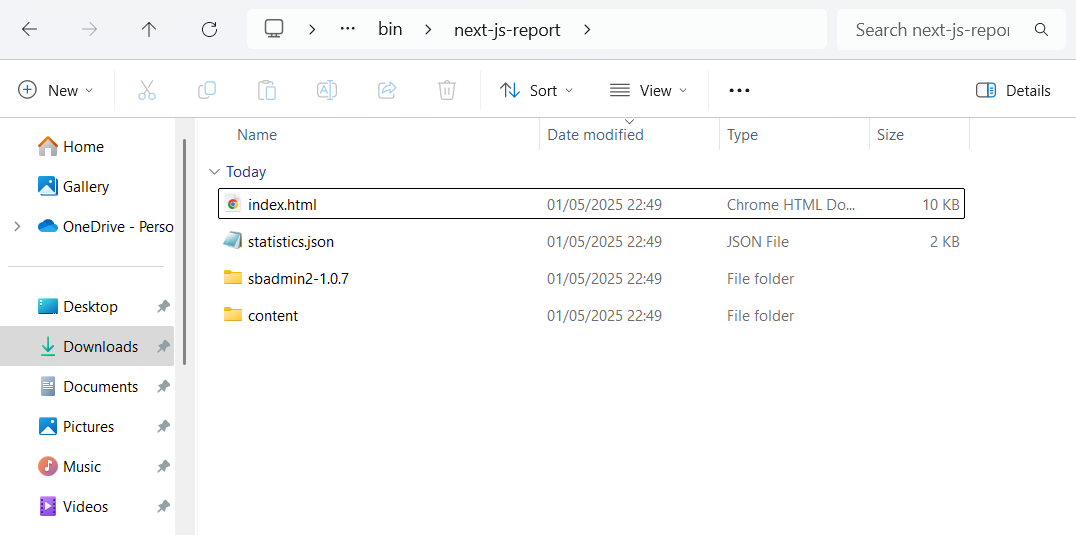This screenshot has width=1076, height=535.
Task: Expand the OneDrive - Personal tree node
Action: point(17,226)
